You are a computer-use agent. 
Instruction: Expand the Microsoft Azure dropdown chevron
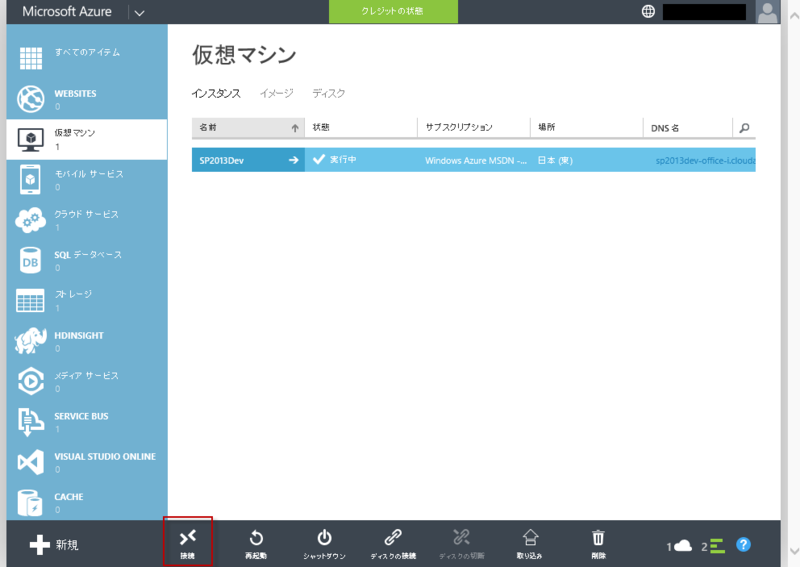click(139, 13)
